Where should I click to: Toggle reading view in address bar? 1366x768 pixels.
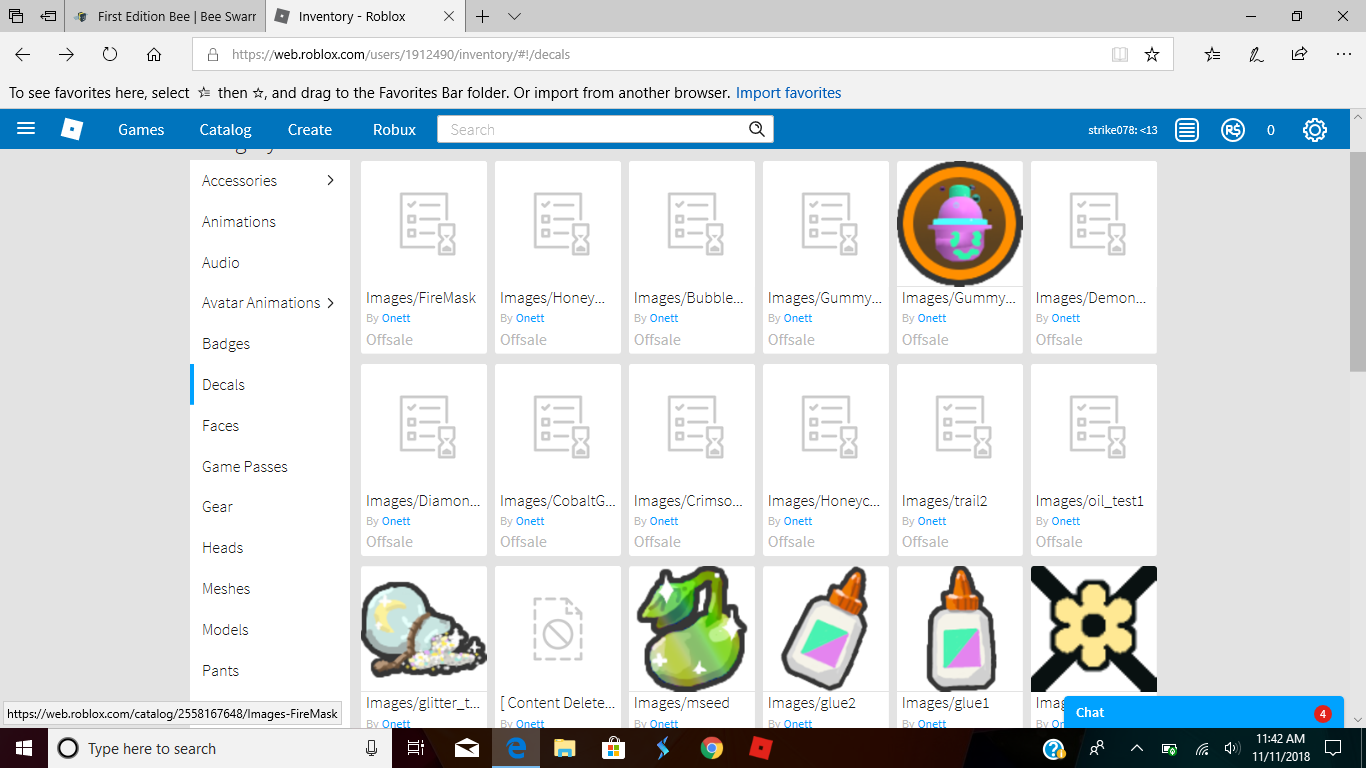point(1120,55)
